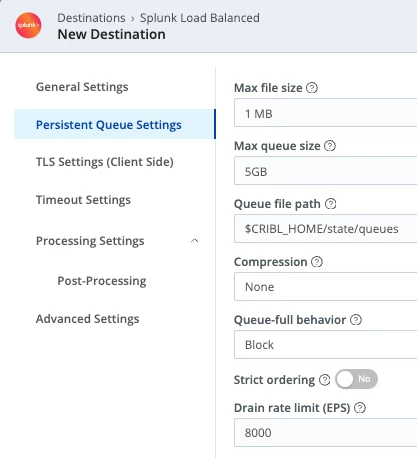Click the Max file size input field
This screenshot has width=417, height=458.
325,113
